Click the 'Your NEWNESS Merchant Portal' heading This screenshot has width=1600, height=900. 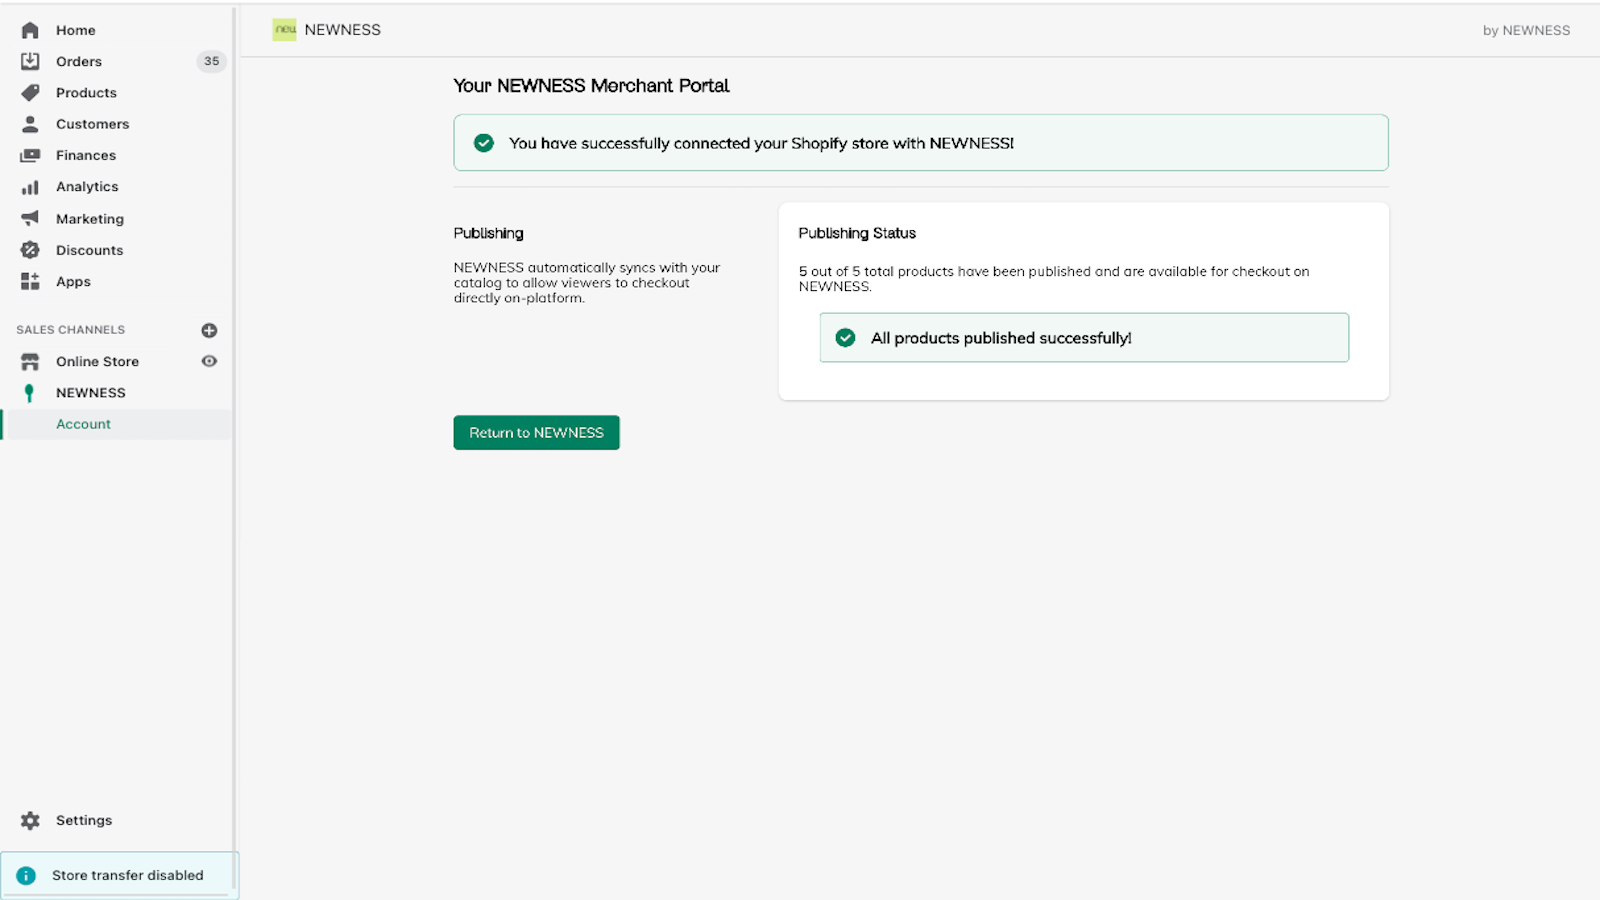(591, 86)
